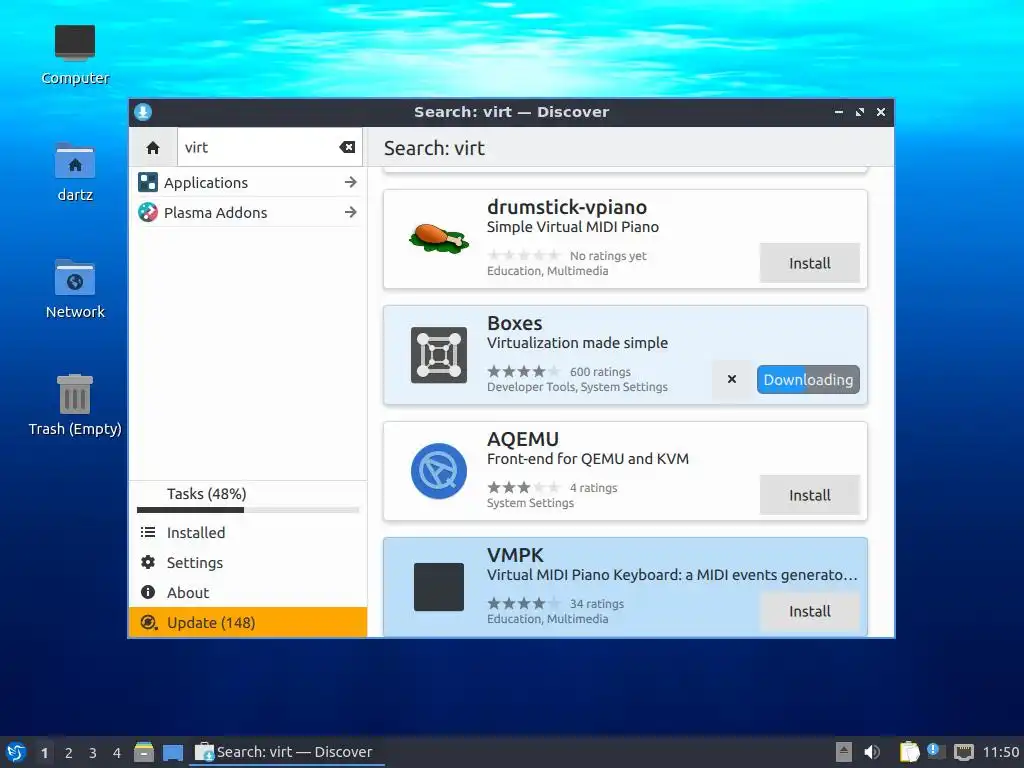Screen dimensions: 1024x768
Task: Click 'Virtualization made simple' description
Action: click(577, 343)
